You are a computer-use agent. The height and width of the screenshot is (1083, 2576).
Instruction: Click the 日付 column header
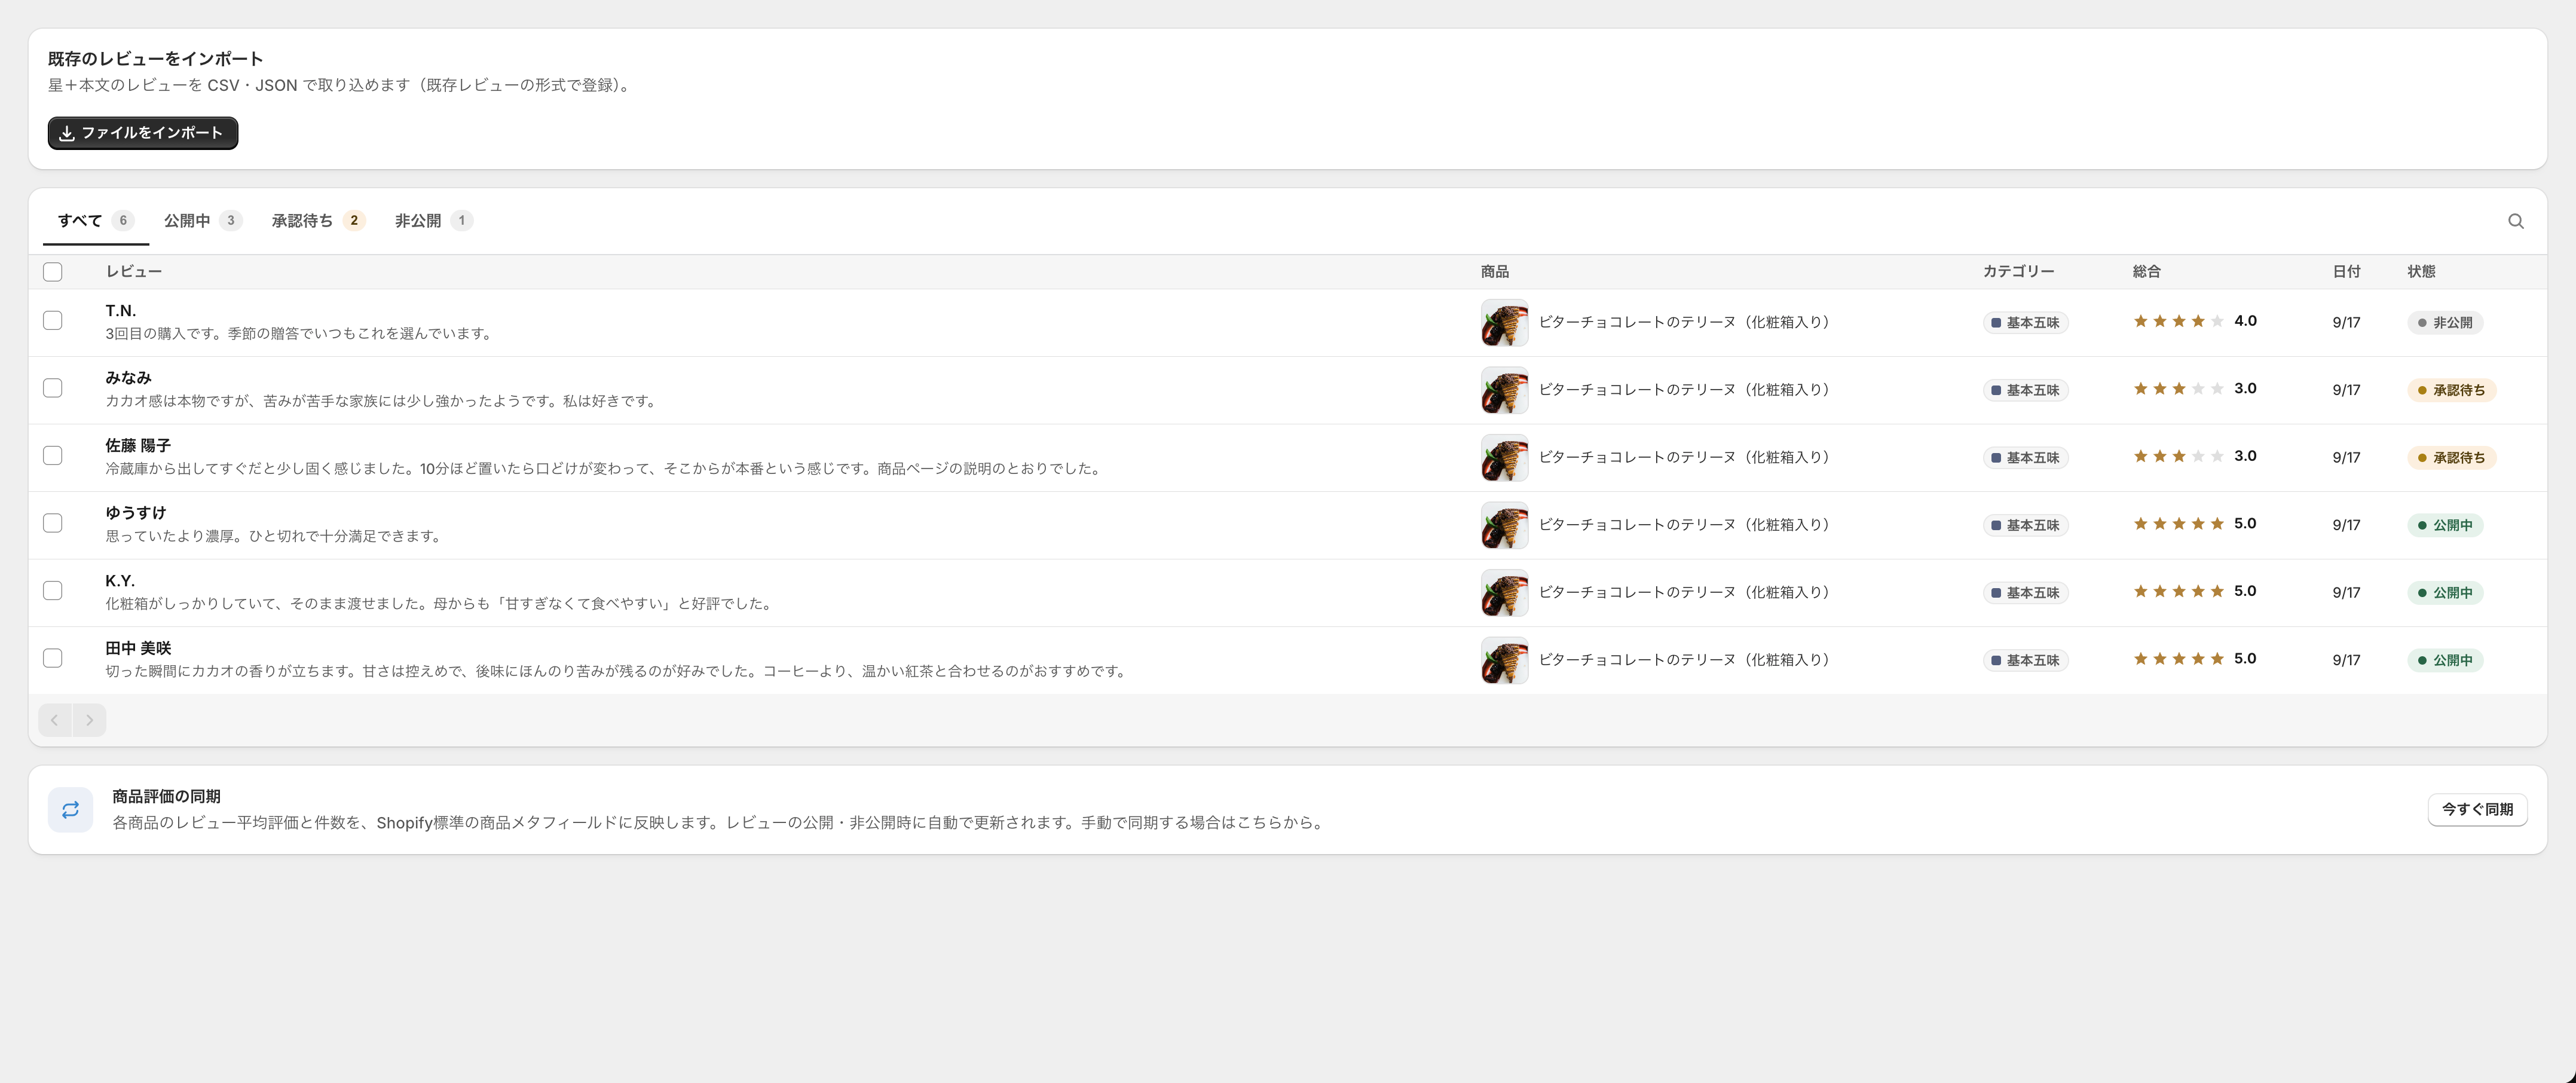(x=2346, y=272)
